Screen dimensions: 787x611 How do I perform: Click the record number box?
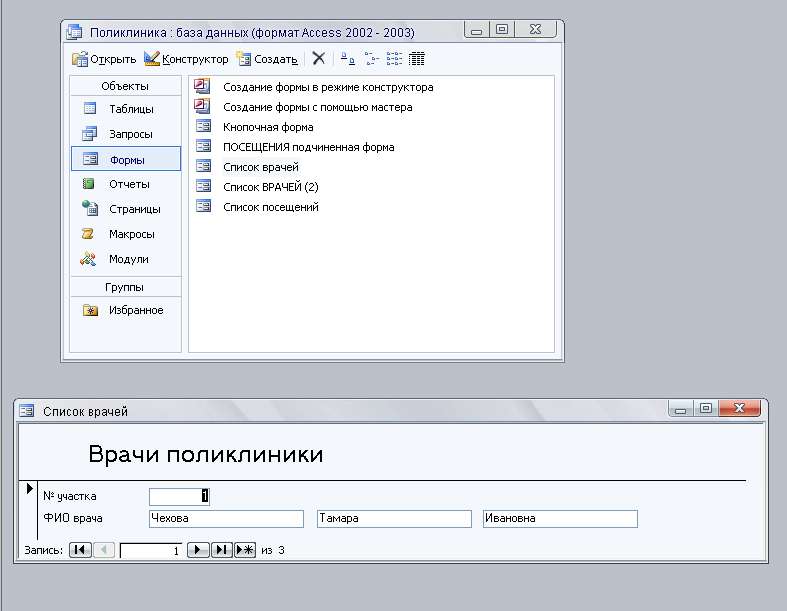click(x=151, y=551)
